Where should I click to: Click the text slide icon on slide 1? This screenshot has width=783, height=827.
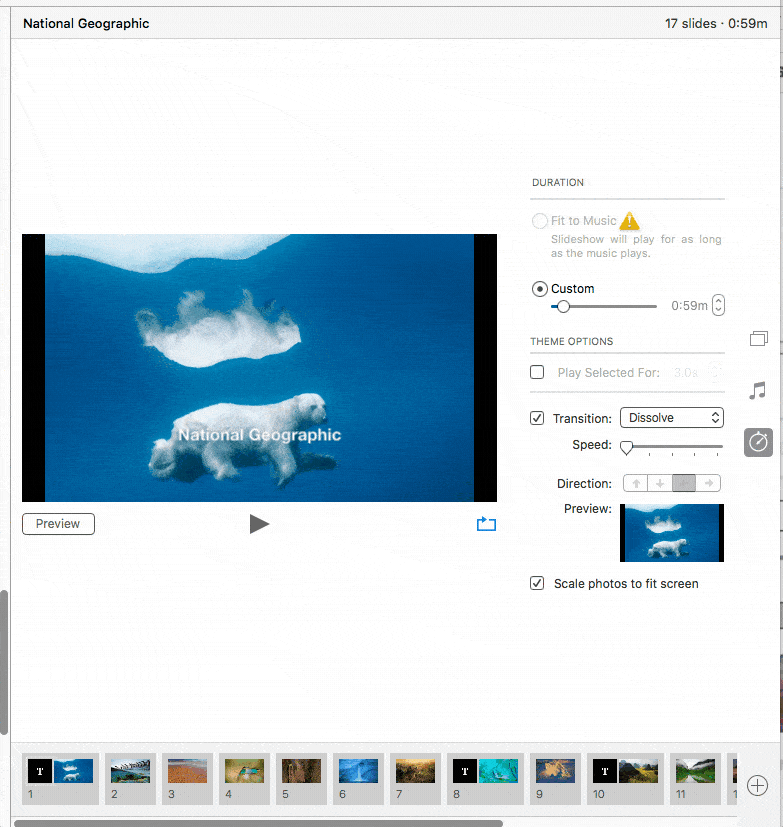coord(40,771)
